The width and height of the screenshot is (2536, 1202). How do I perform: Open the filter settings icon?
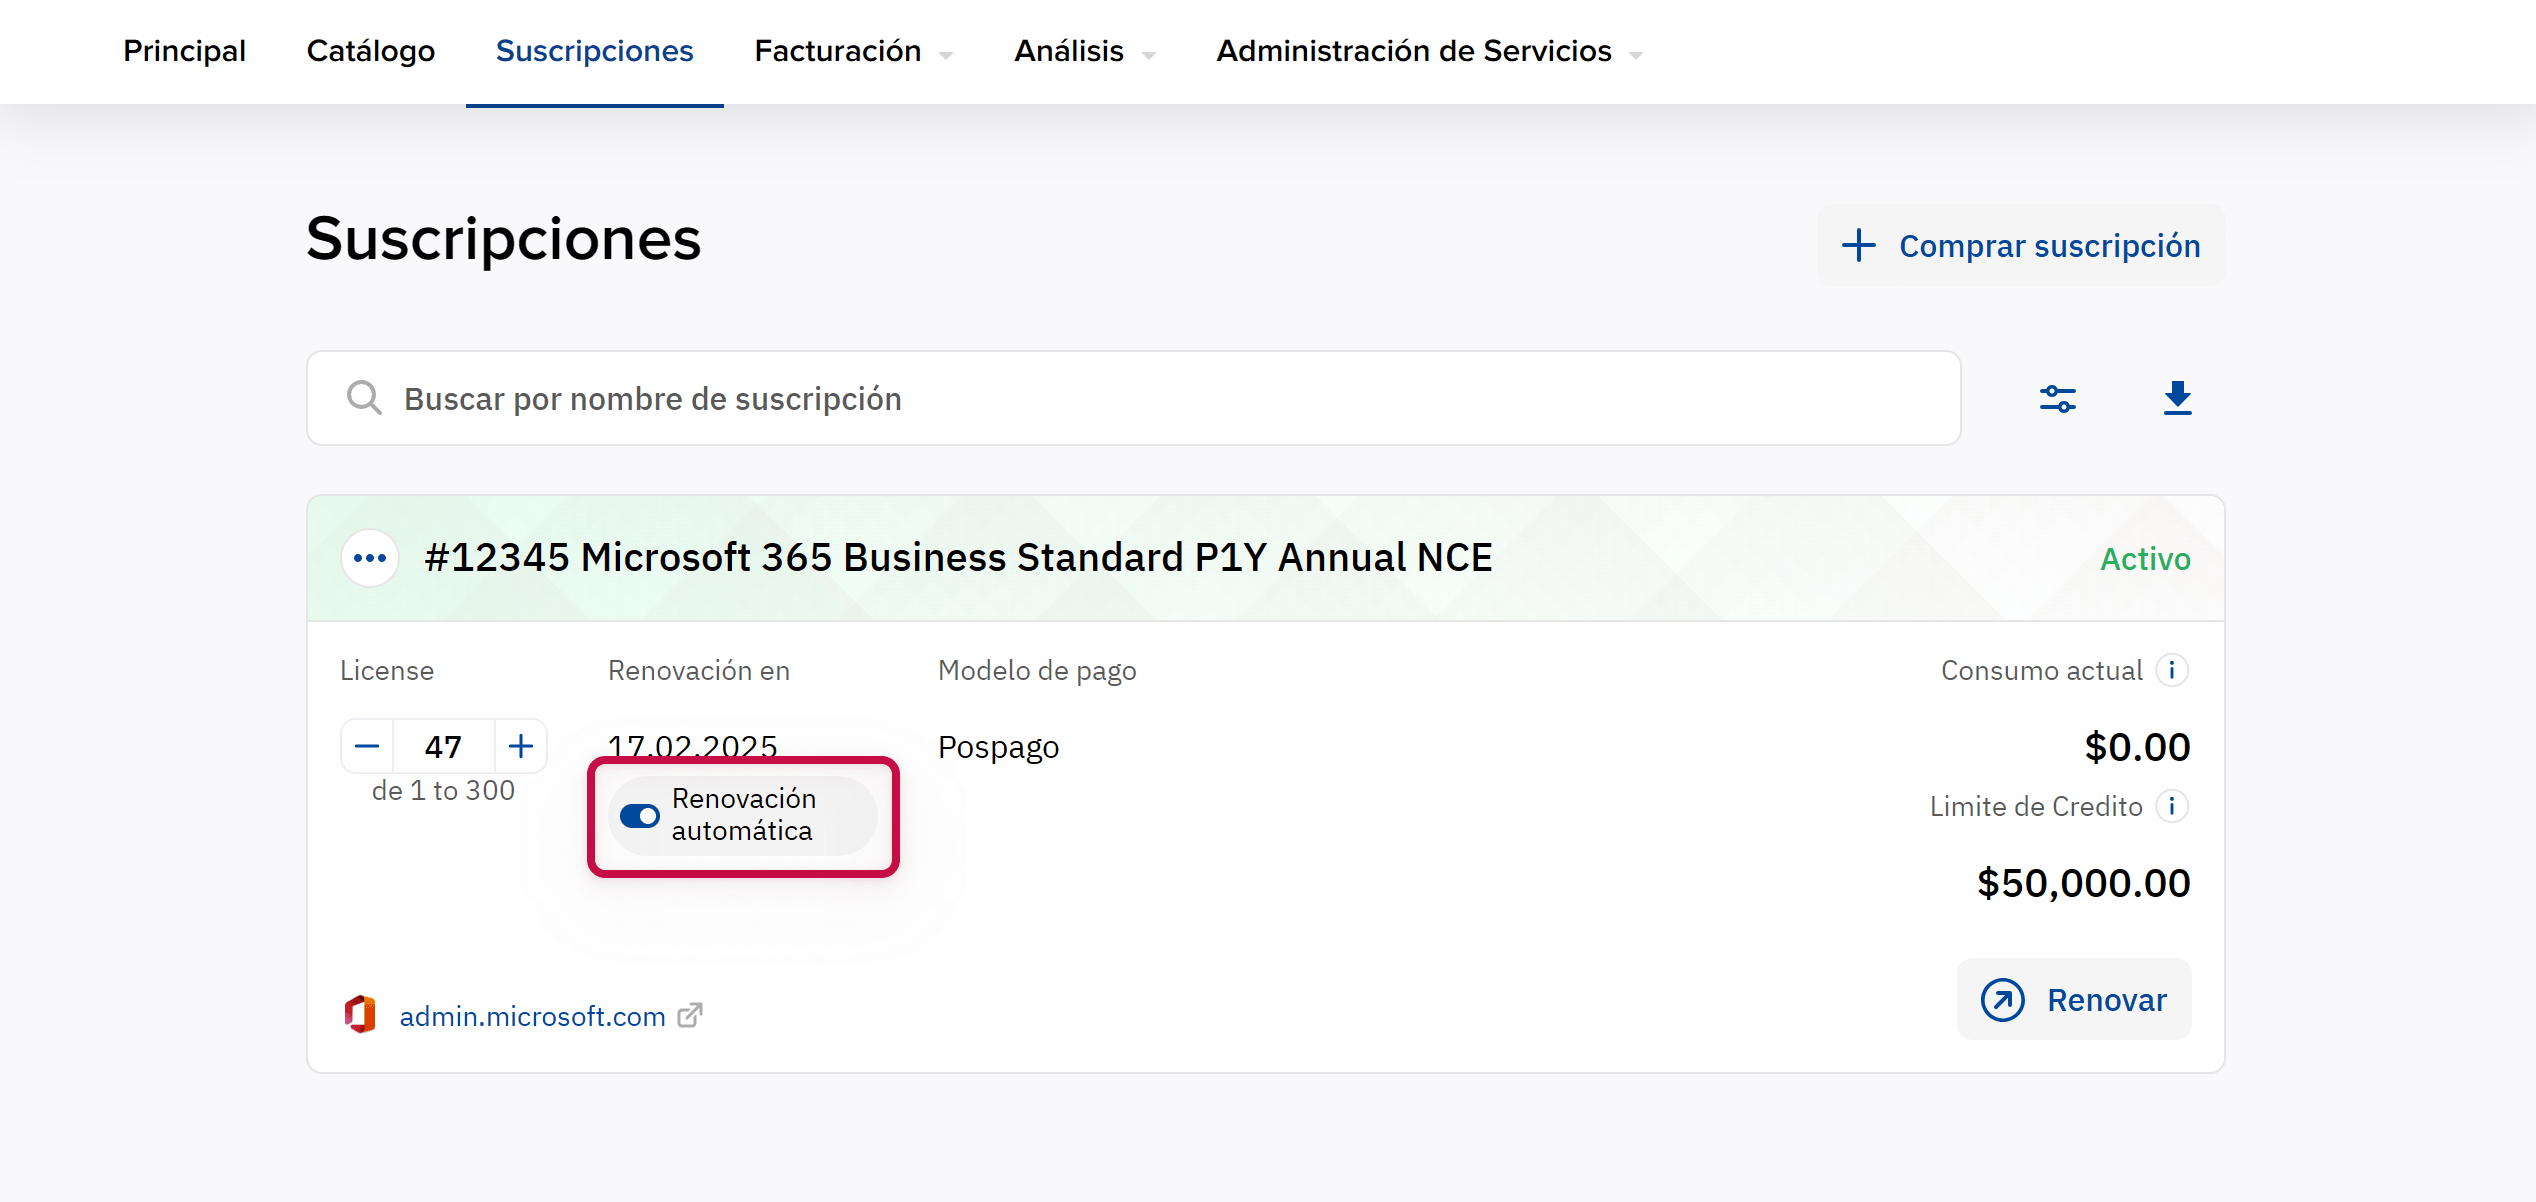point(2057,399)
